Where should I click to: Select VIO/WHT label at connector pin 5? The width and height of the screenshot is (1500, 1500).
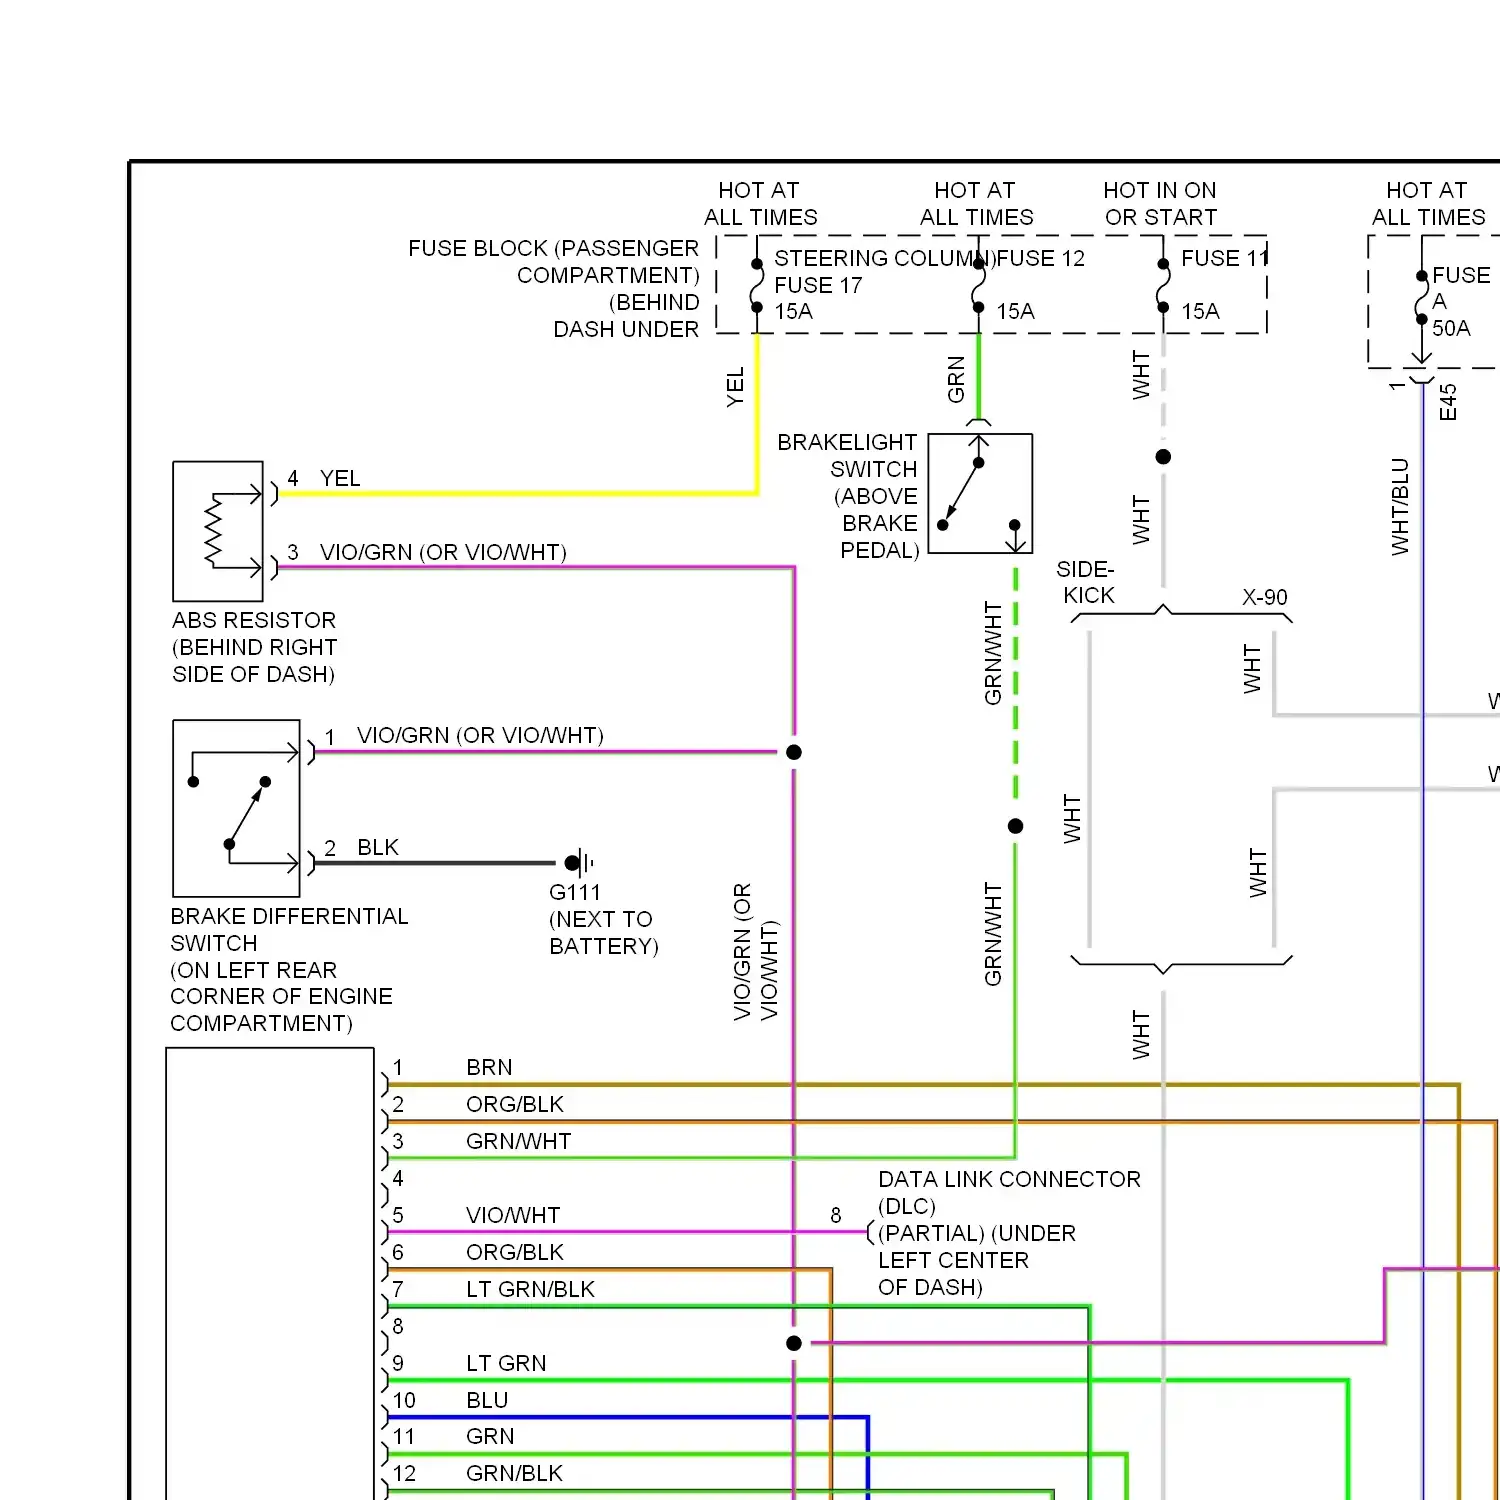(513, 1215)
